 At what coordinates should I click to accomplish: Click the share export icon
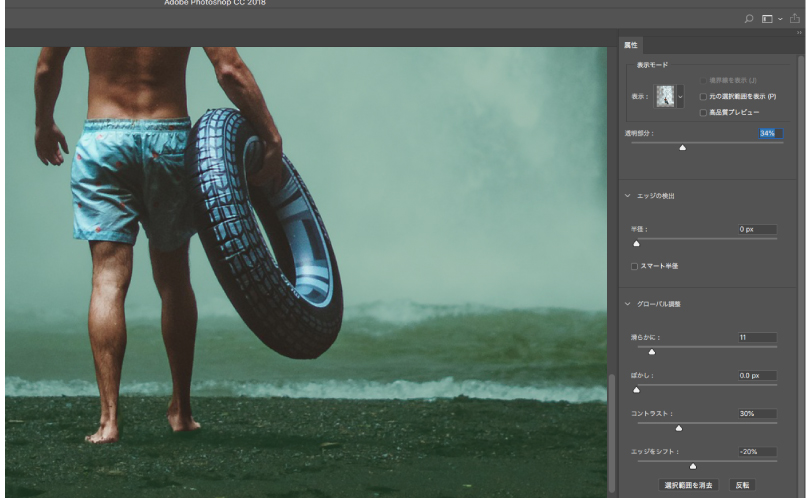pos(795,19)
